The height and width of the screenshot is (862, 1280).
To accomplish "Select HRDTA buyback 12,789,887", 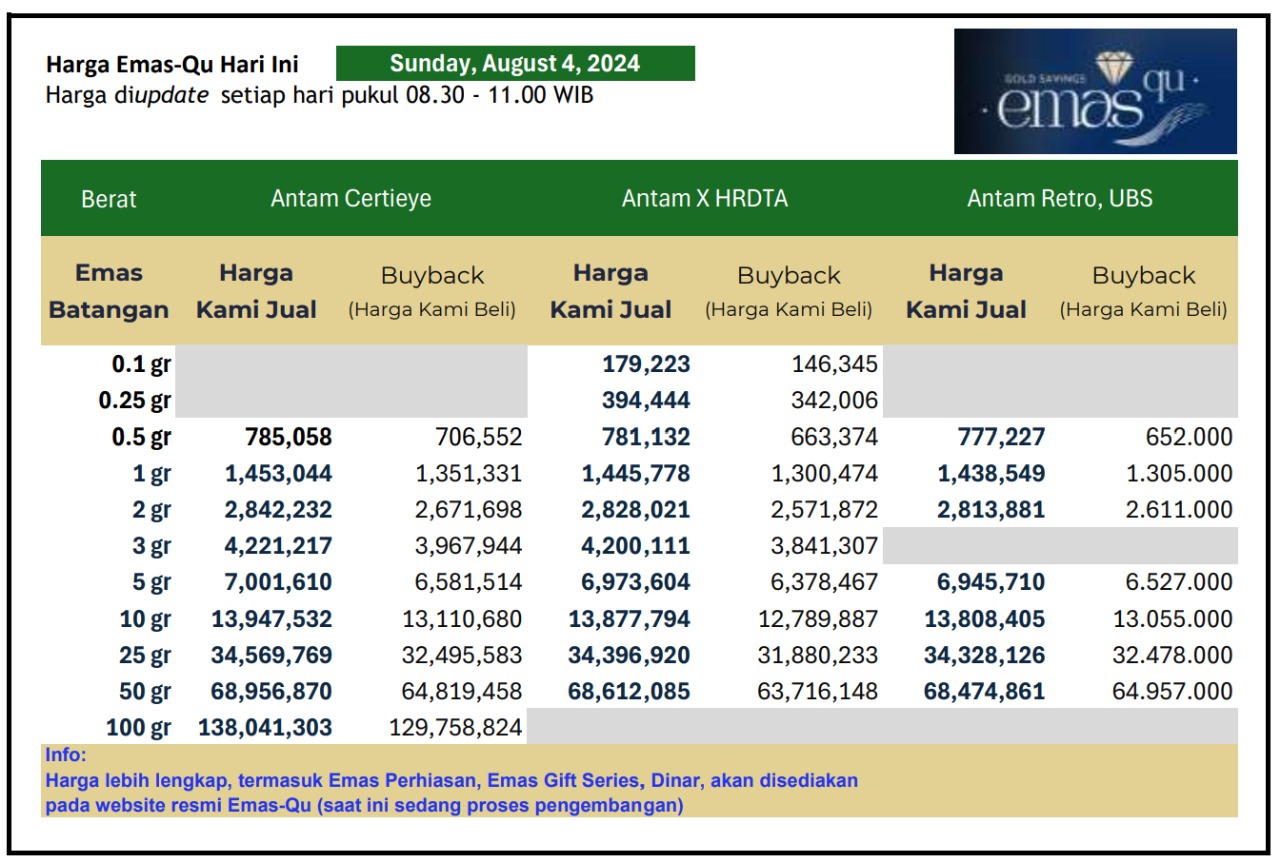I will pyautogui.click(x=818, y=619).
